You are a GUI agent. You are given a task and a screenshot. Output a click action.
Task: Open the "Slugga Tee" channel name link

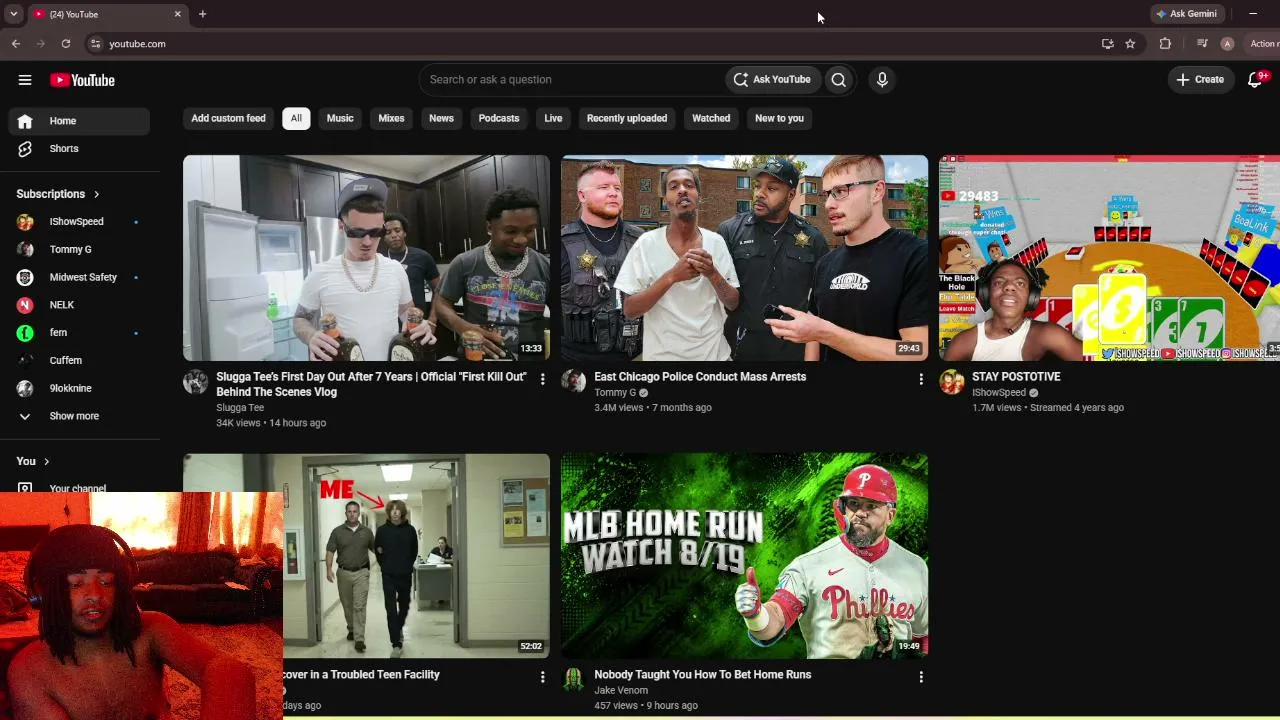click(240, 408)
